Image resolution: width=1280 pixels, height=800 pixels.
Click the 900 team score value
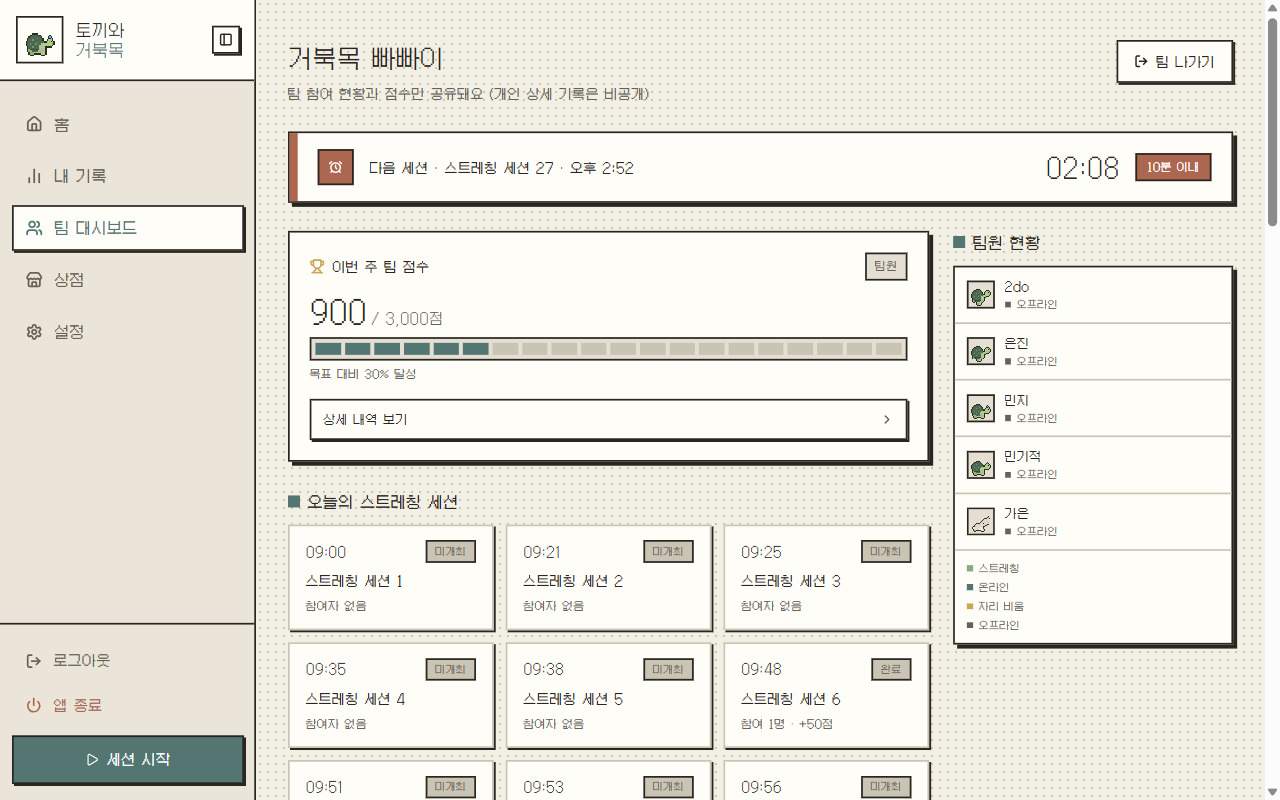tap(338, 313)
